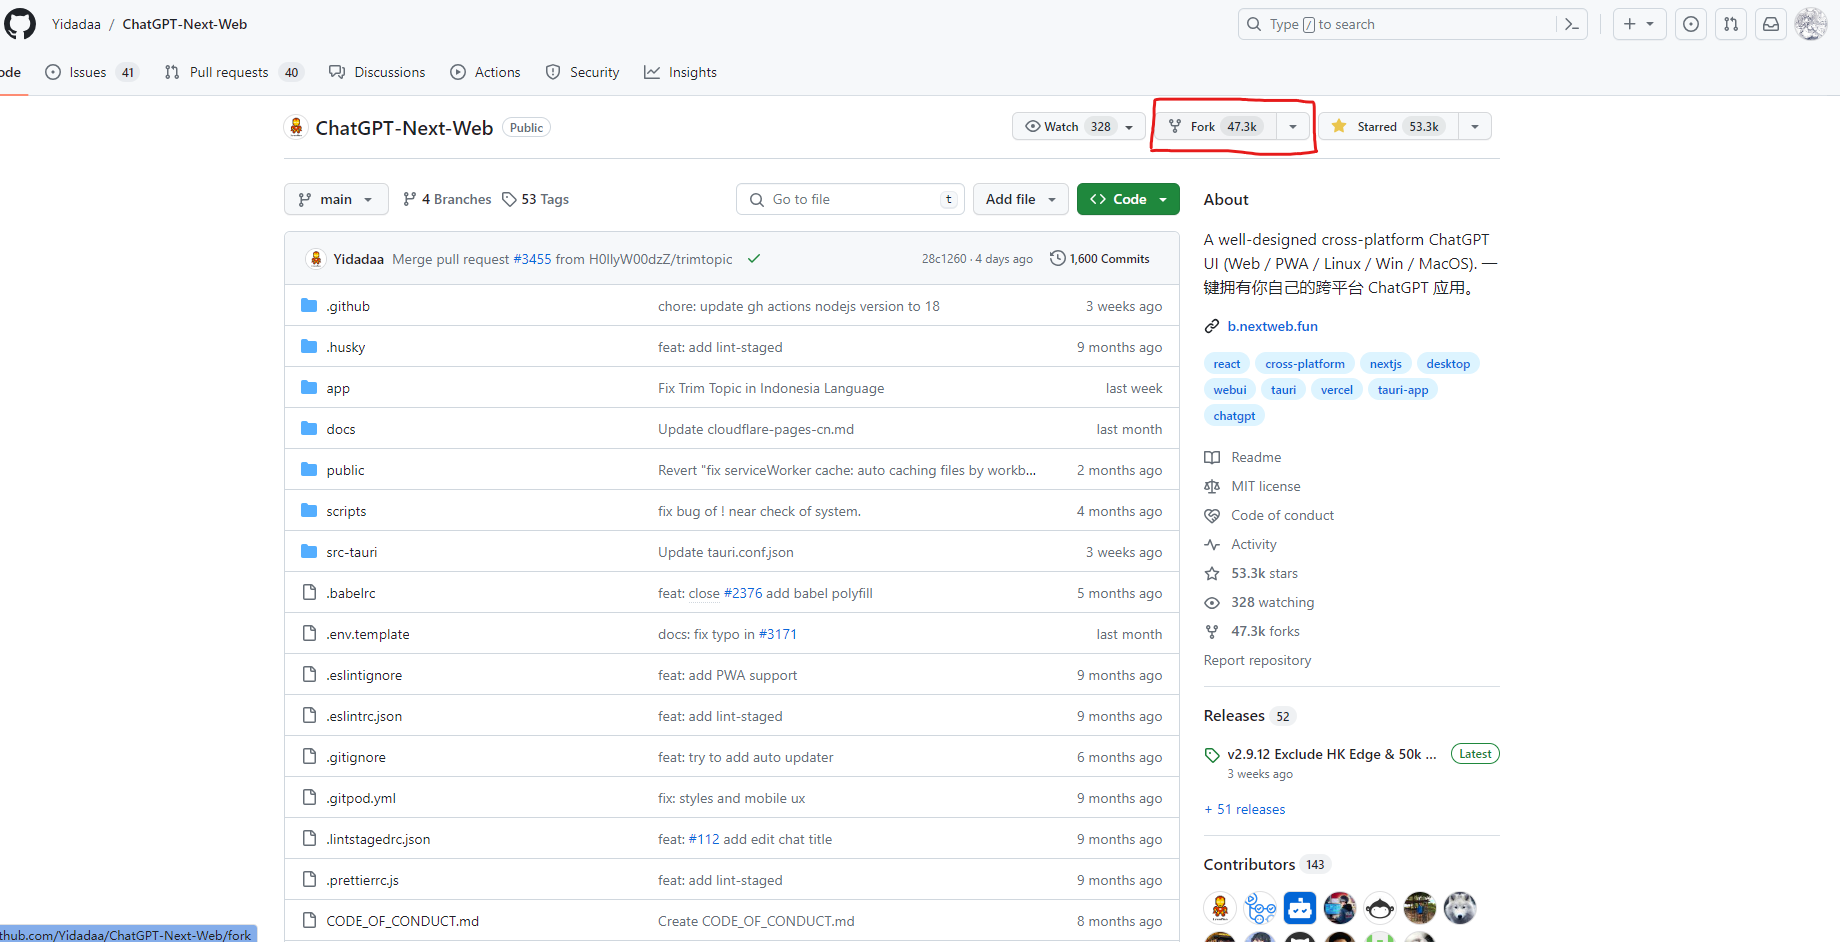Open the notifications inbox icon
Screen dimensions: 1840x942
(x=1771, y=24)
